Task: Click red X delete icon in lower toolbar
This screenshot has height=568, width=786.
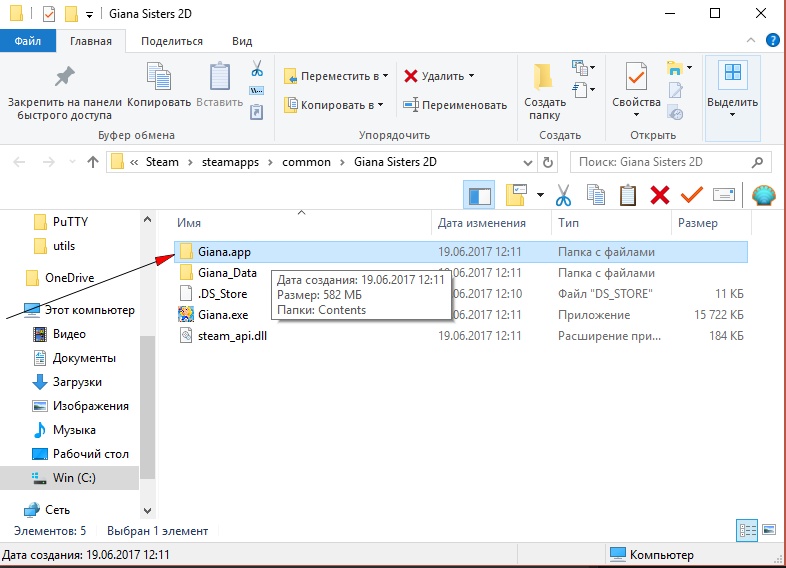Action: tap(660, 195)
